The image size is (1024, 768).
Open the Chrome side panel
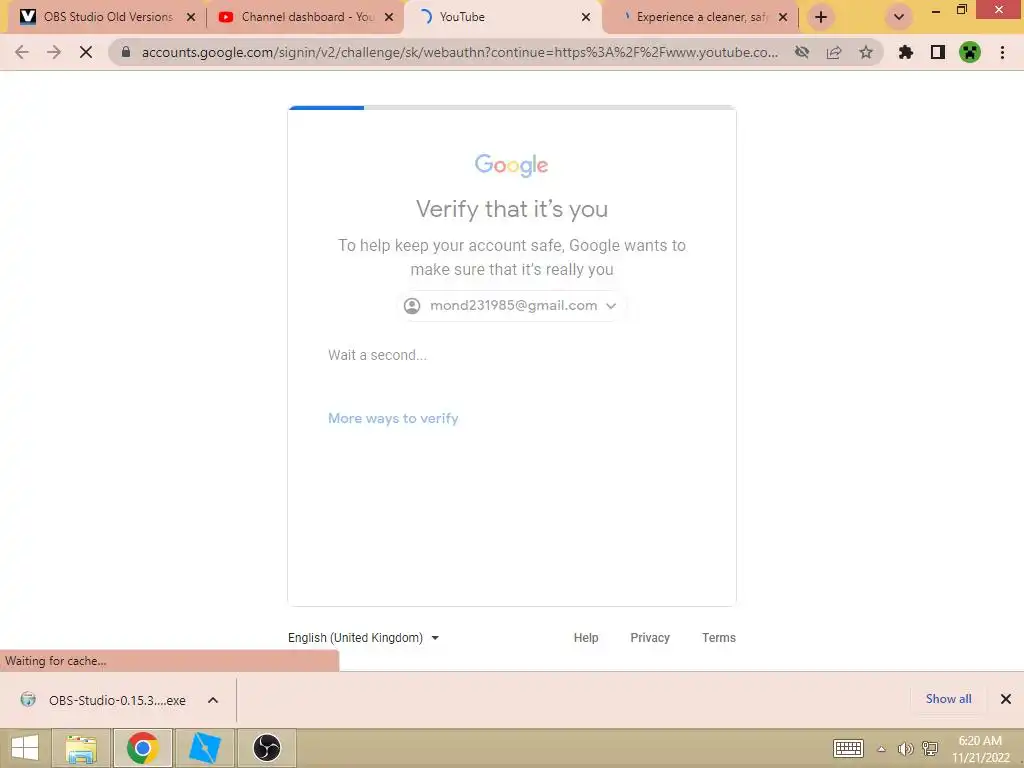938,52
